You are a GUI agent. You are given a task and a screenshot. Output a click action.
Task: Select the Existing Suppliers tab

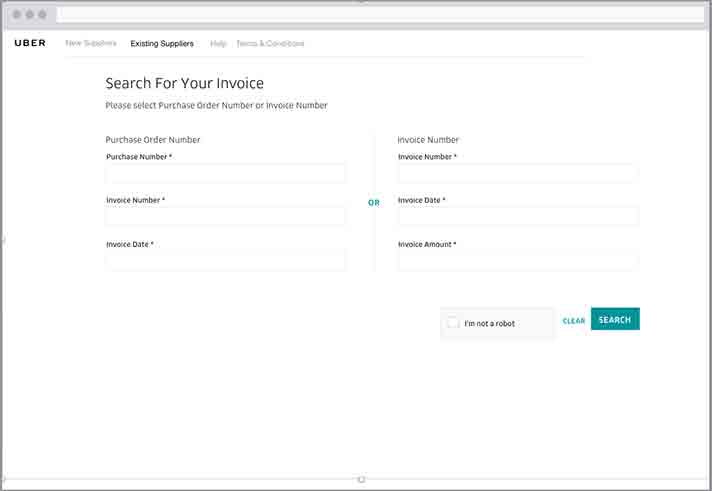pos(162,44)
